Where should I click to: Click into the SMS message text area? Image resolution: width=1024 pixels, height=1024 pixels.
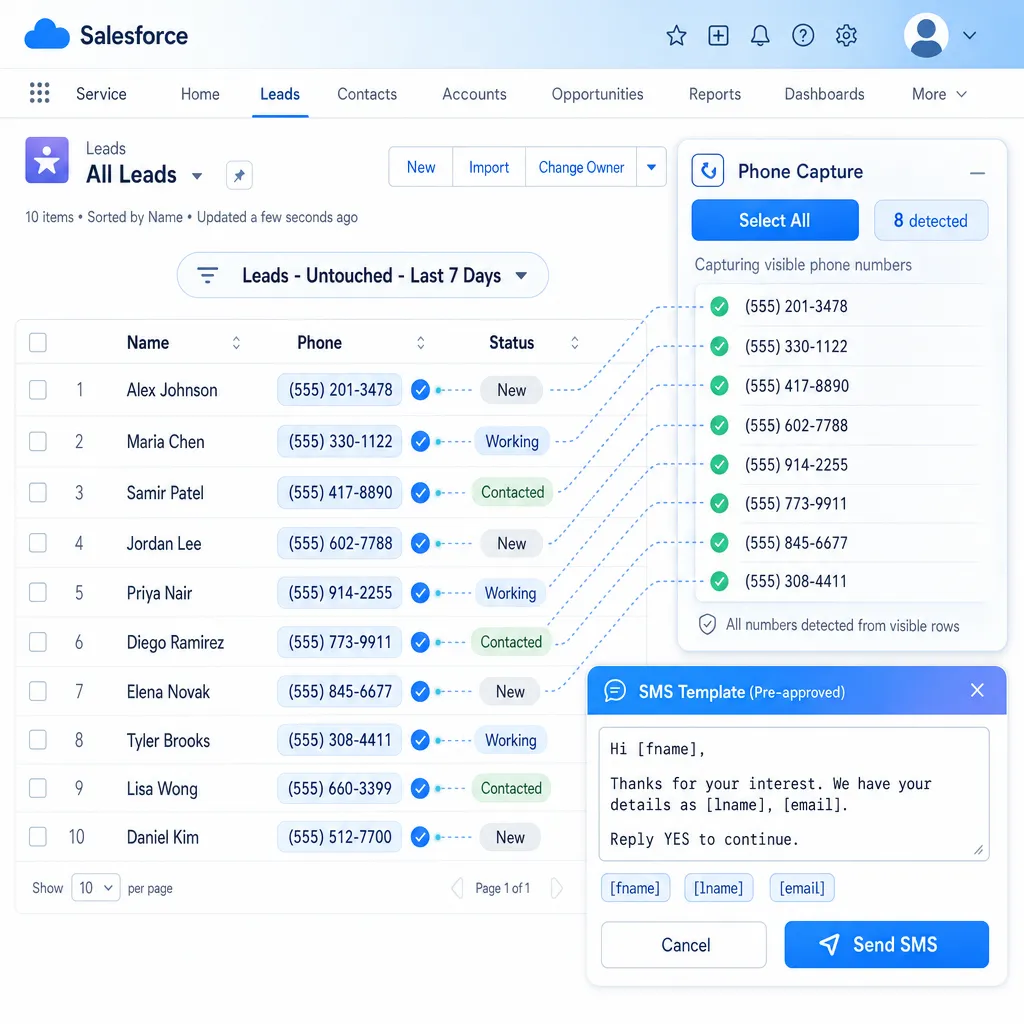(793, 794)
